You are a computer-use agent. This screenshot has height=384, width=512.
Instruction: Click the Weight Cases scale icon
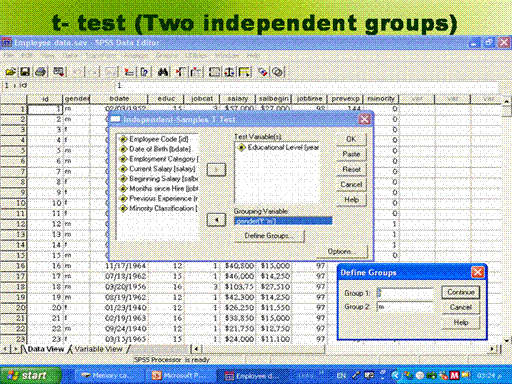tap(230, 72)
